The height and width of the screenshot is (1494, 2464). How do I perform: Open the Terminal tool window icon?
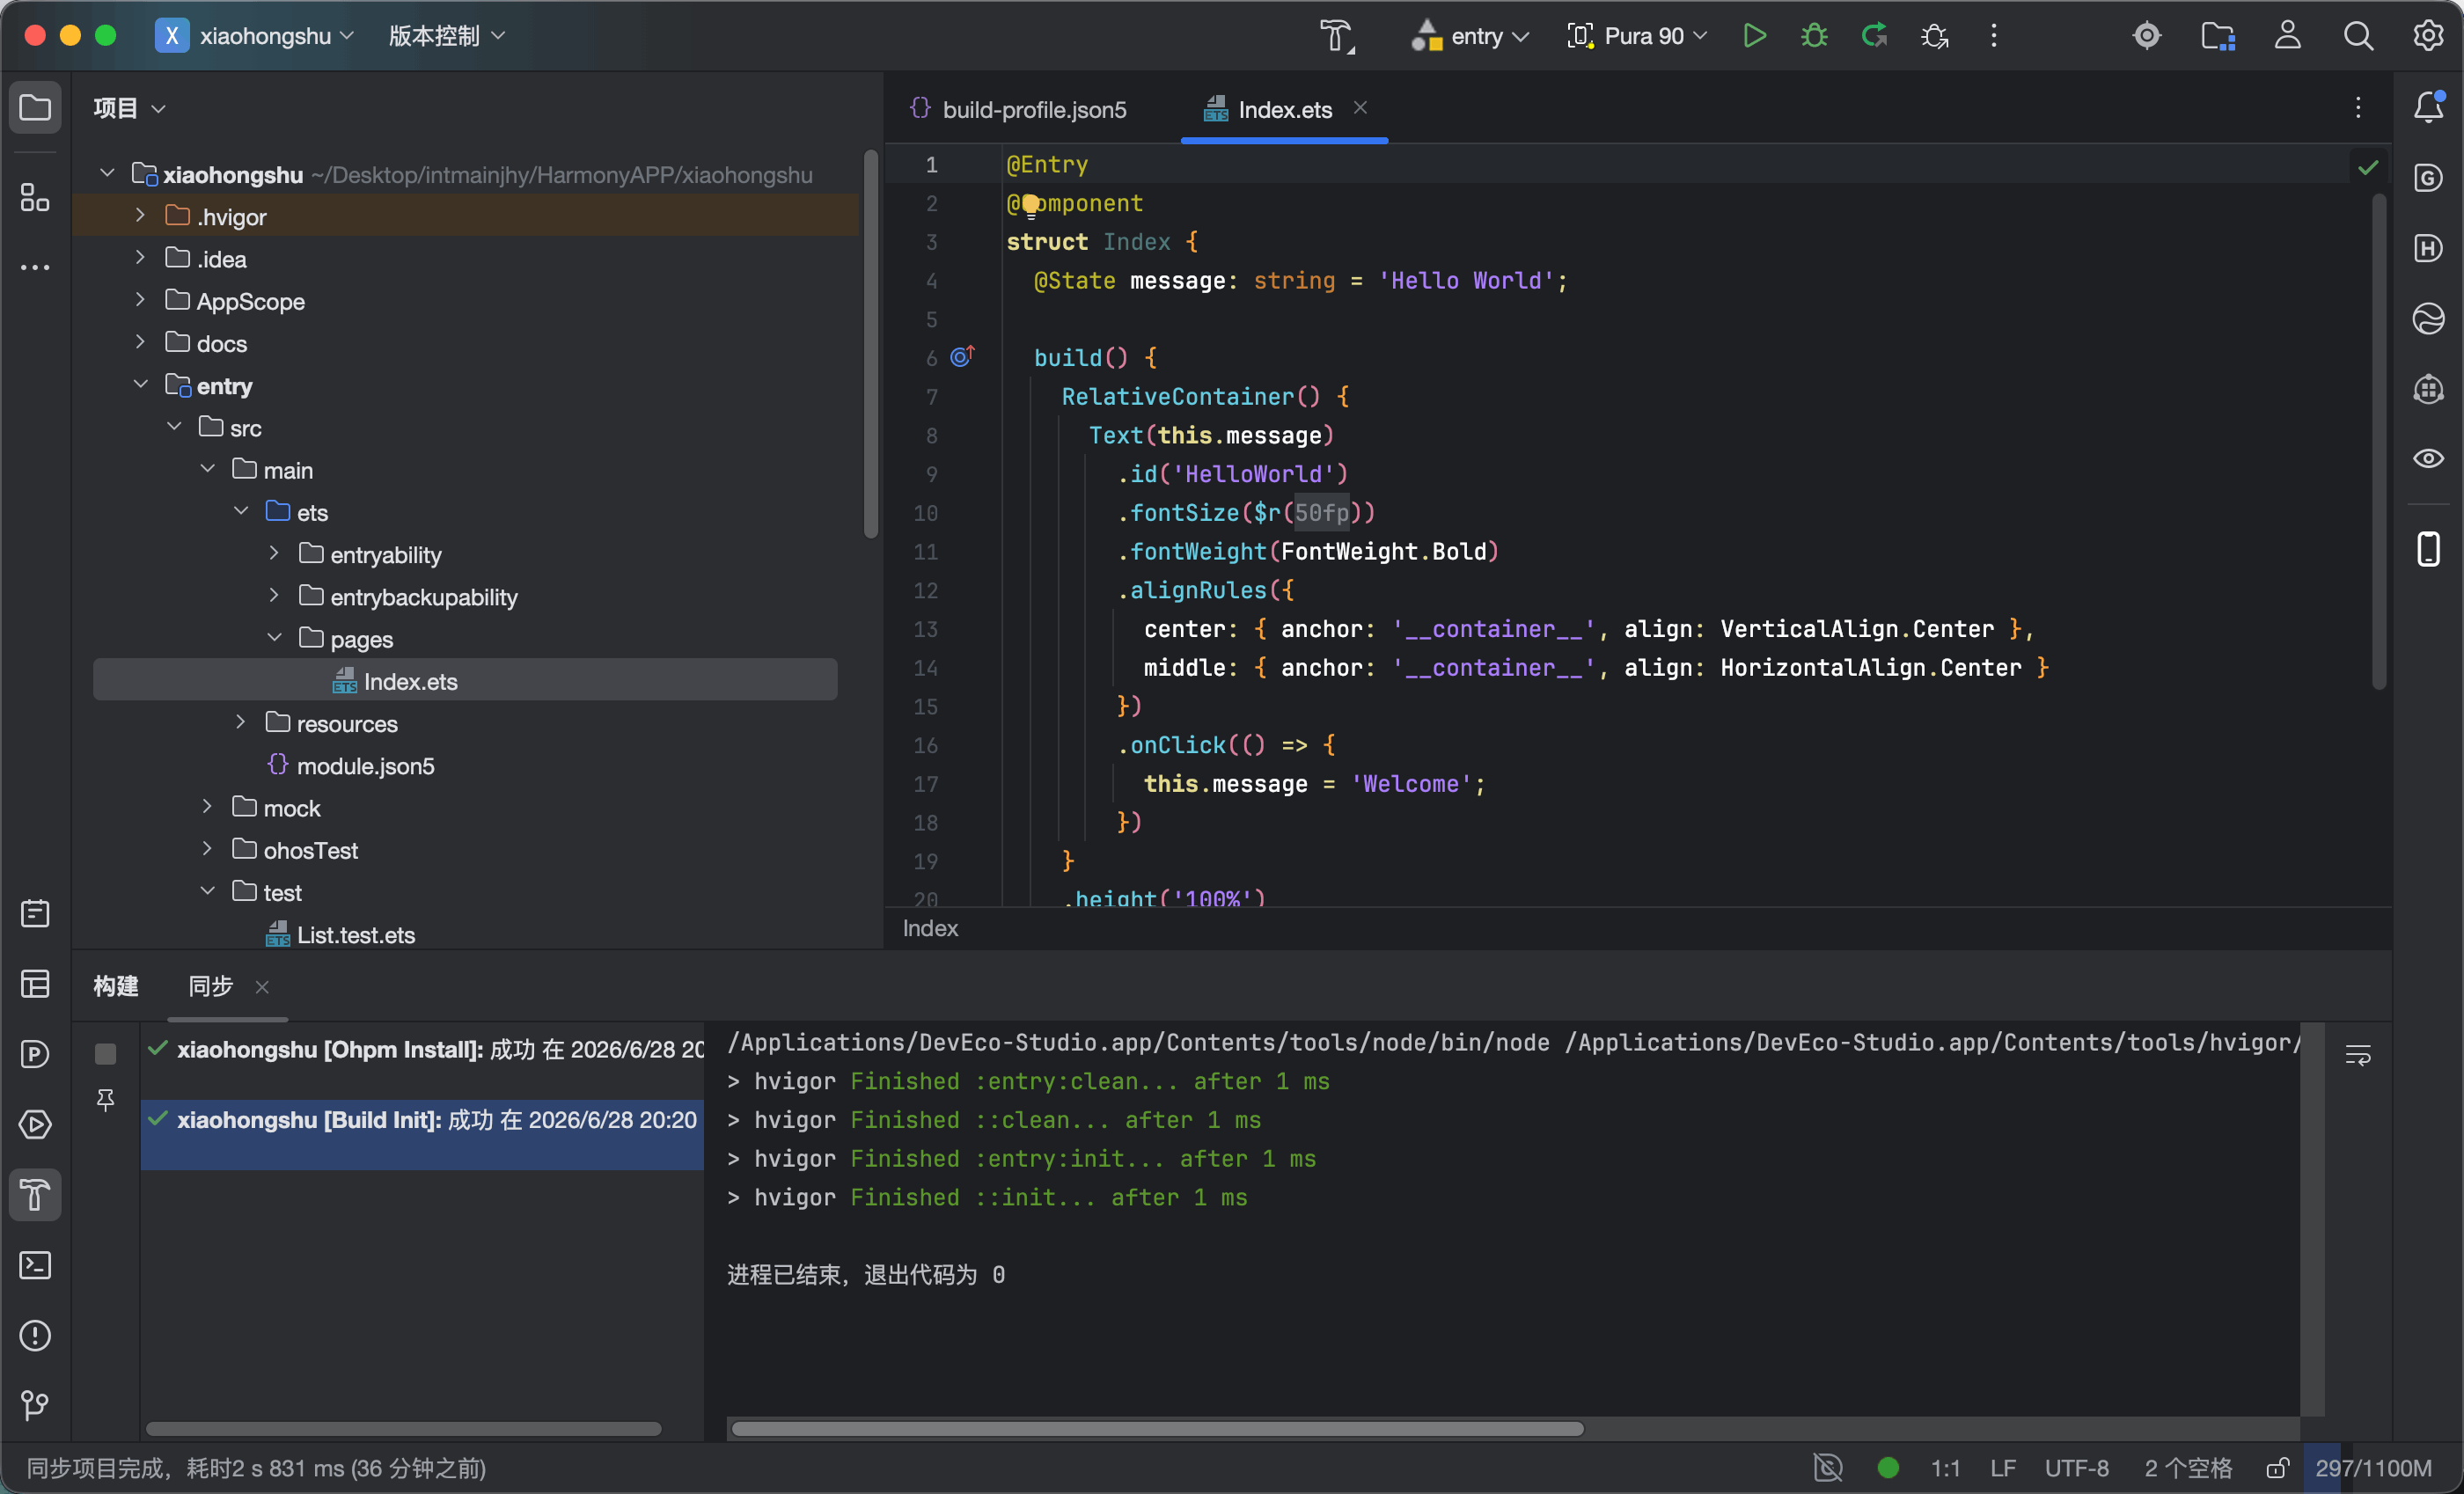35,1265
